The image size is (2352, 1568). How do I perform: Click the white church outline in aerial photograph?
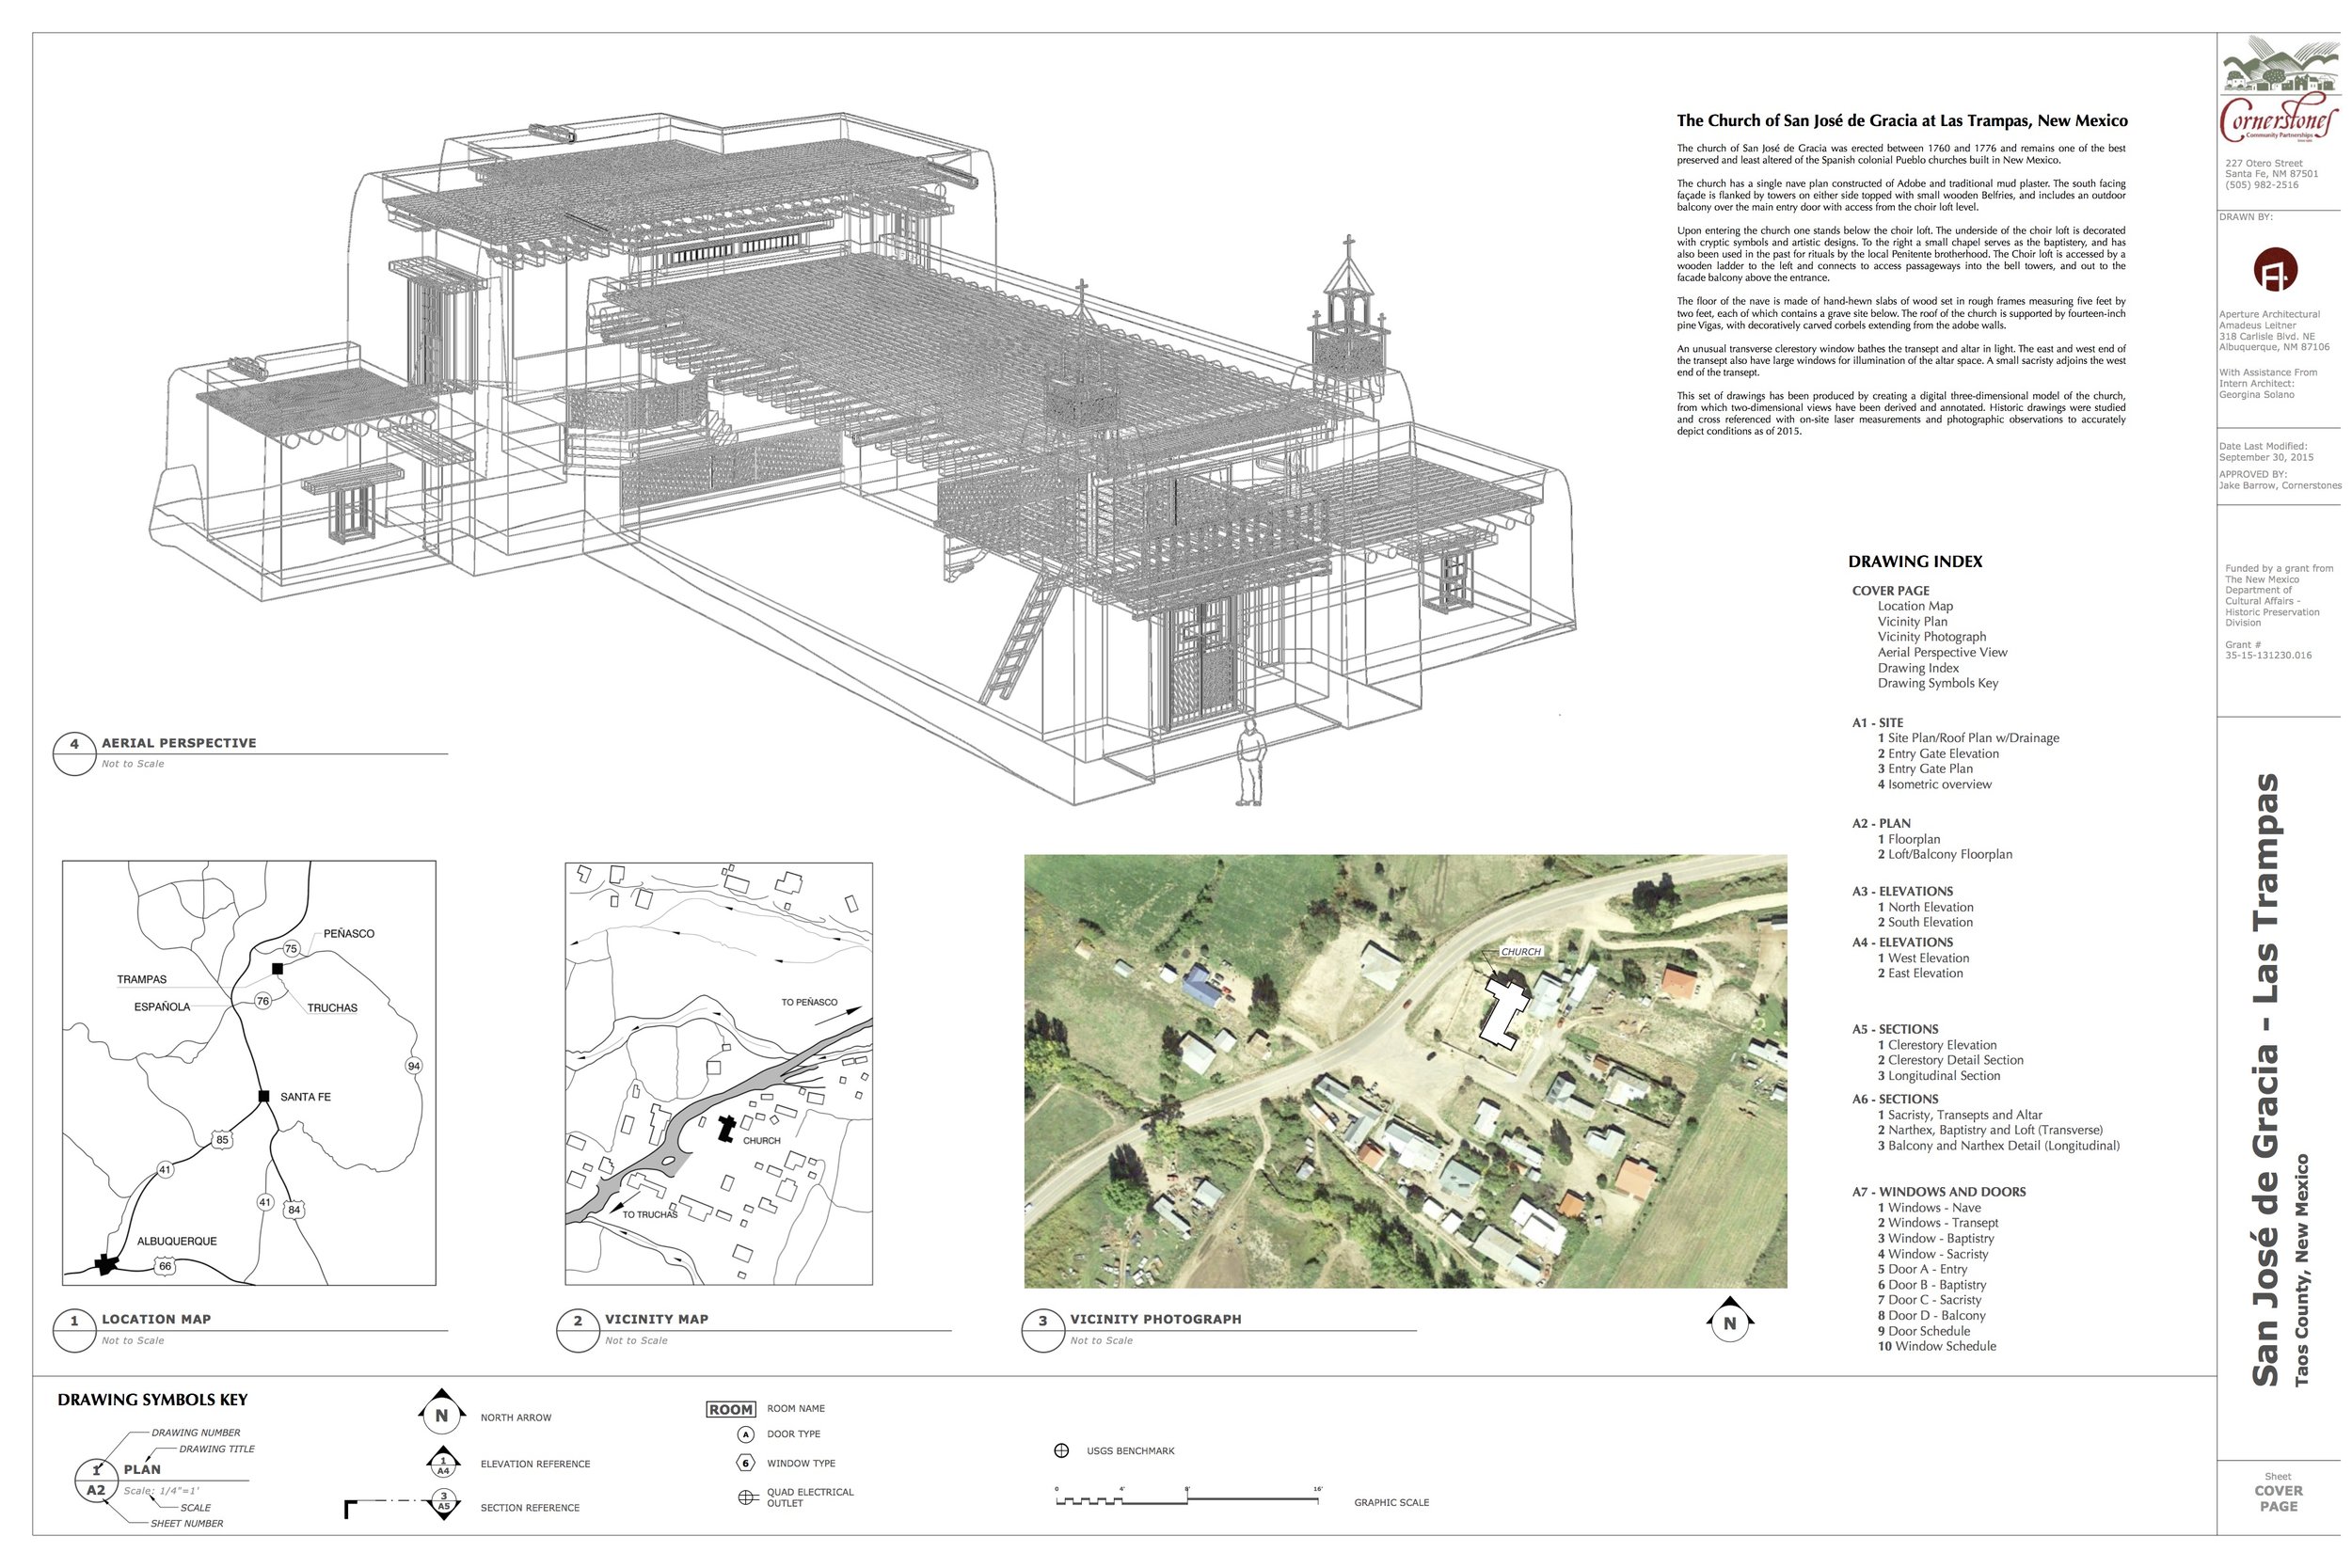point(1504,1012)
